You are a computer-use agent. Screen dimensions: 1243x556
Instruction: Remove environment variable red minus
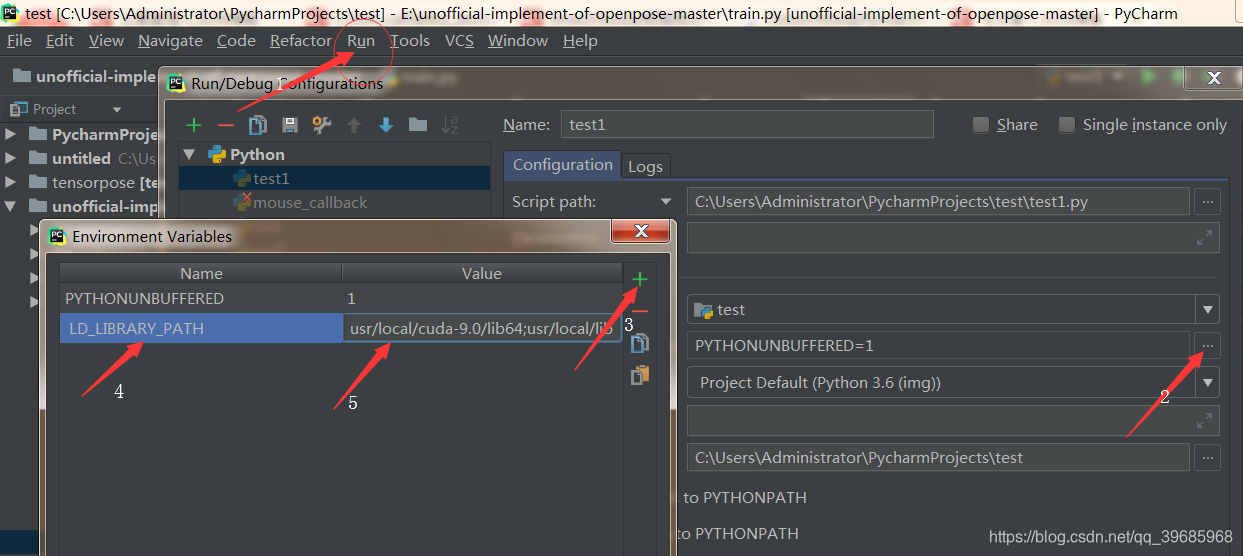640,311
